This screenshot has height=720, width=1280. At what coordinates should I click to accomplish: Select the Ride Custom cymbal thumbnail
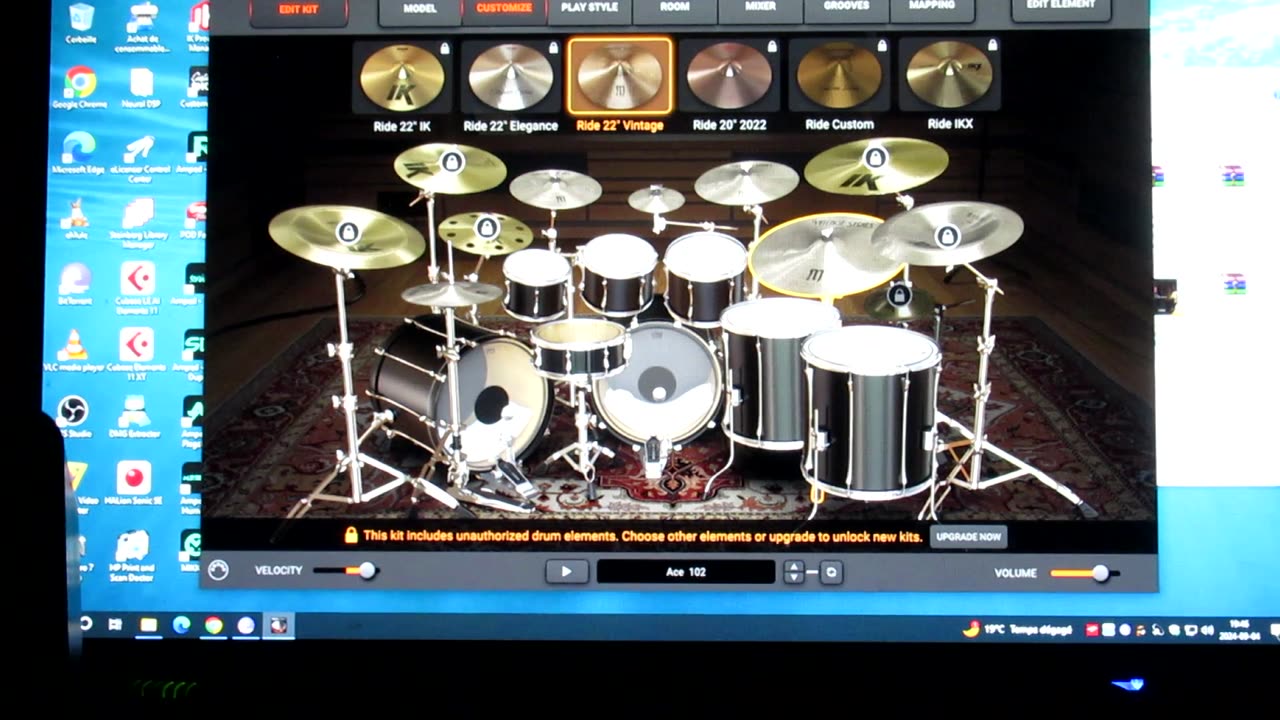point(839,77)
